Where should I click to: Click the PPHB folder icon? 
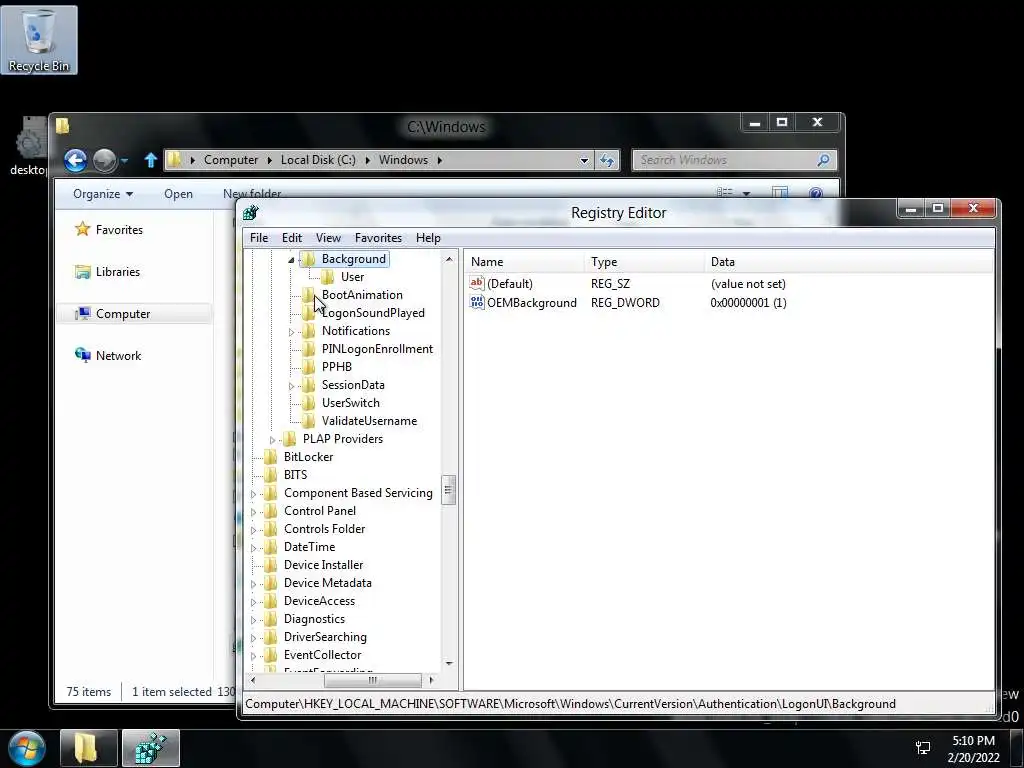308,367
